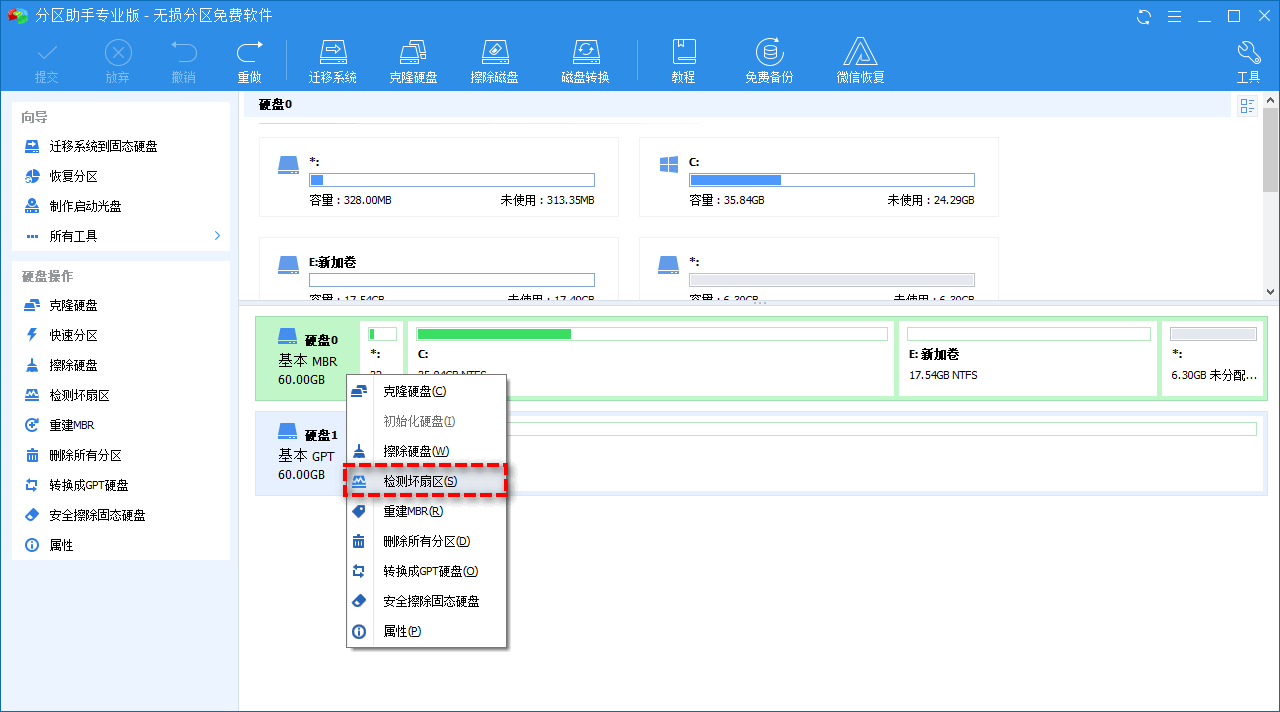1280x712 pixels.
Task: Expand 所有工具 in the sidebar
Action: [120, 236]
